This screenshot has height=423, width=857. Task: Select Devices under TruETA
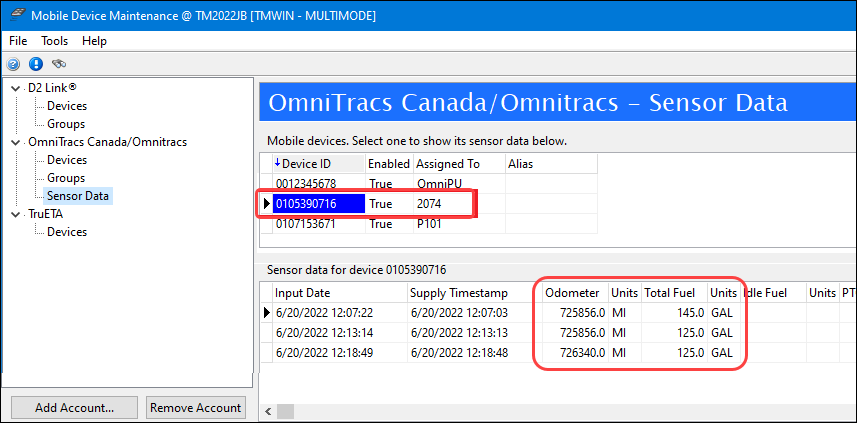pyautogui.click(x=67, y=232)
